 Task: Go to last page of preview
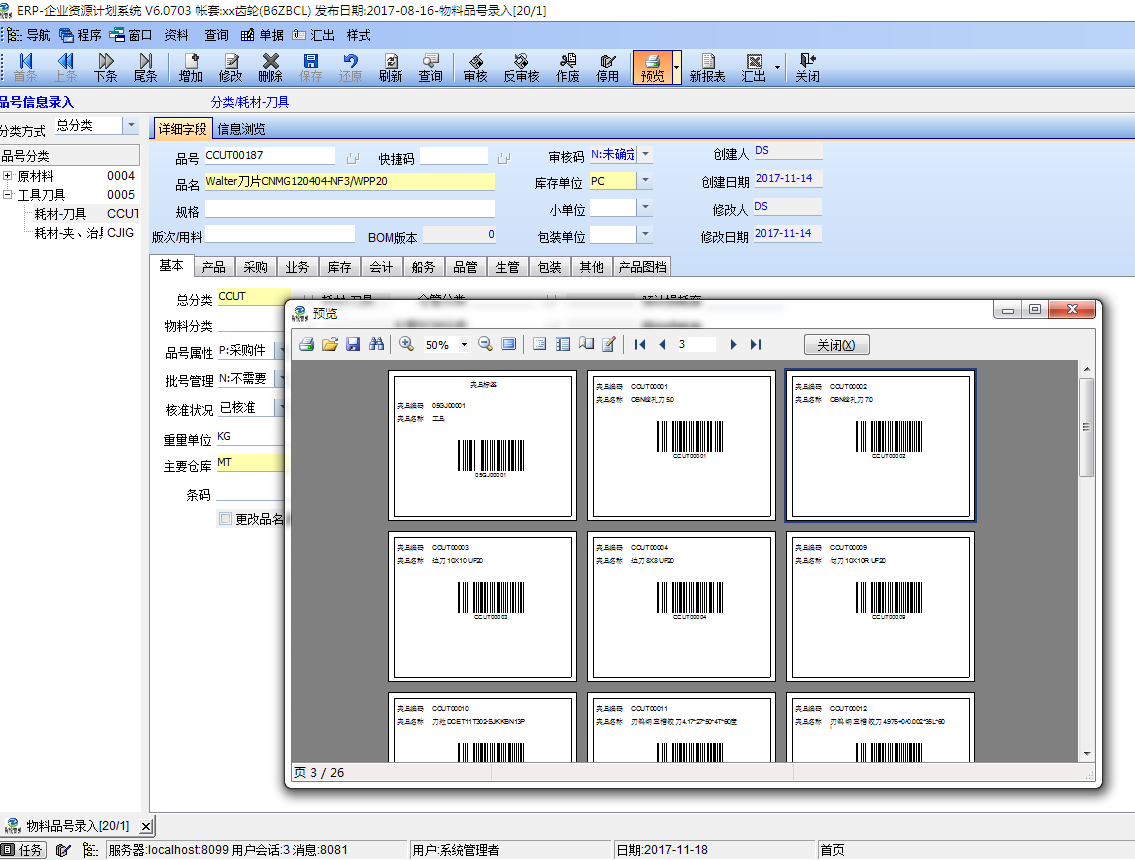(756, 345)
